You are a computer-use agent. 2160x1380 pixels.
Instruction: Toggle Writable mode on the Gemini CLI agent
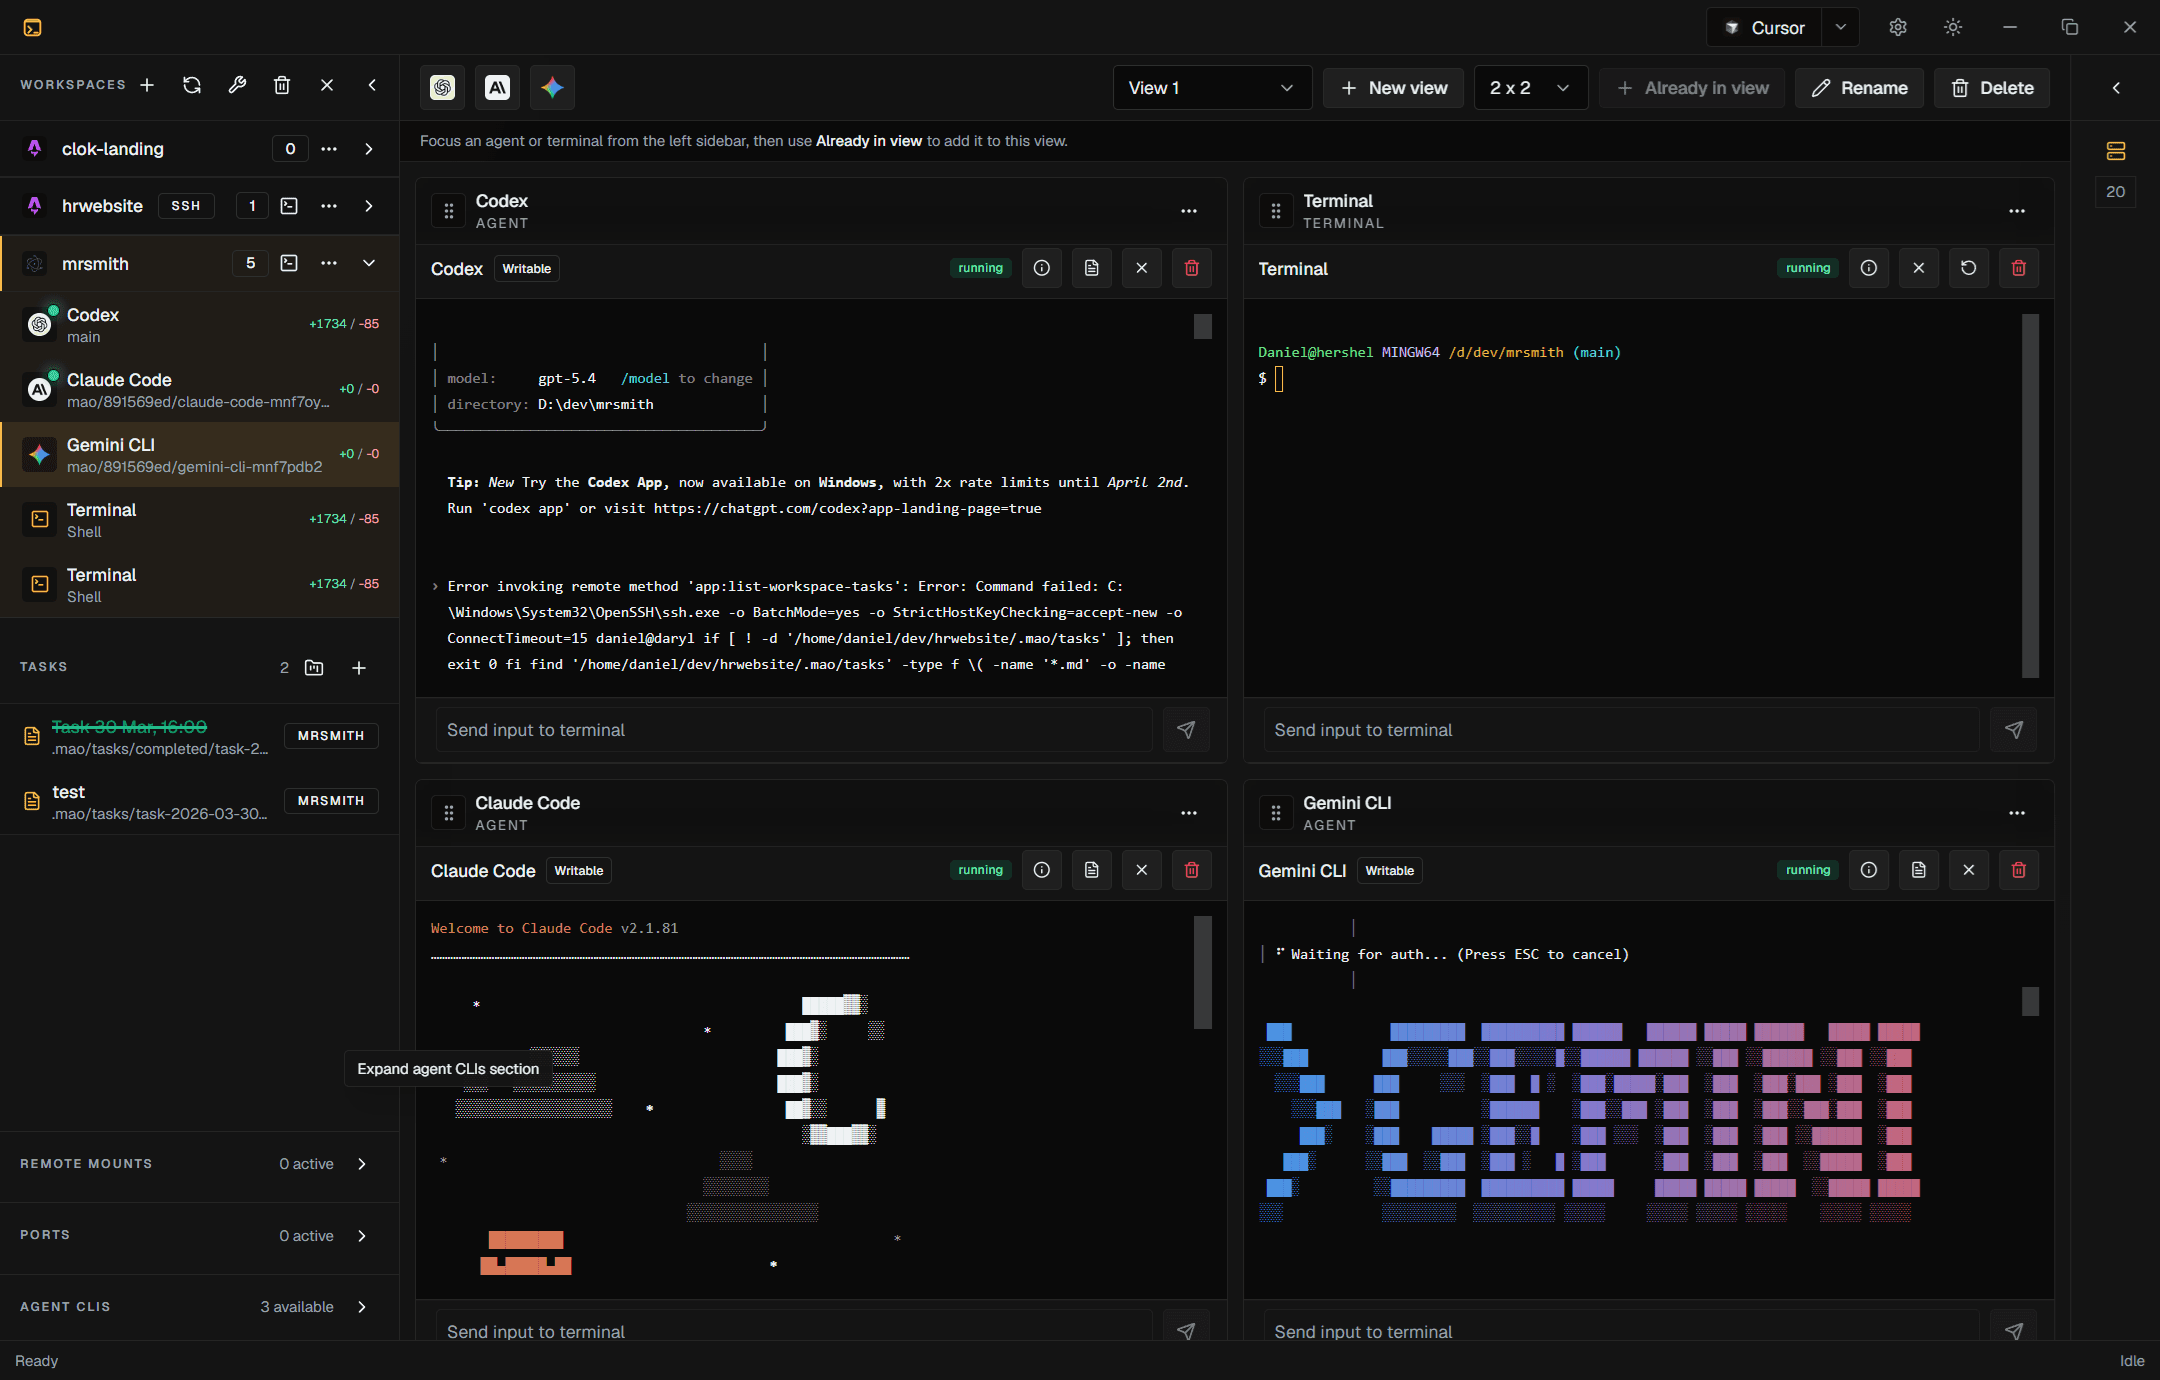(x=1389, y=870)
